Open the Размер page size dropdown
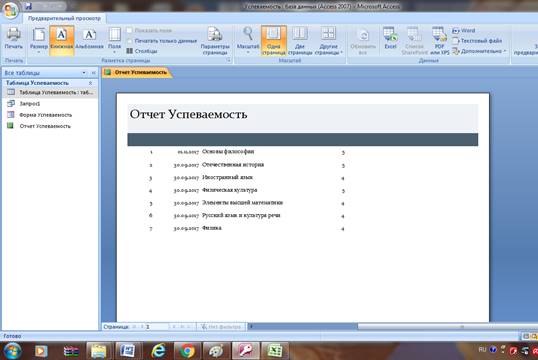Screen dimensions: 538x360 39,40
